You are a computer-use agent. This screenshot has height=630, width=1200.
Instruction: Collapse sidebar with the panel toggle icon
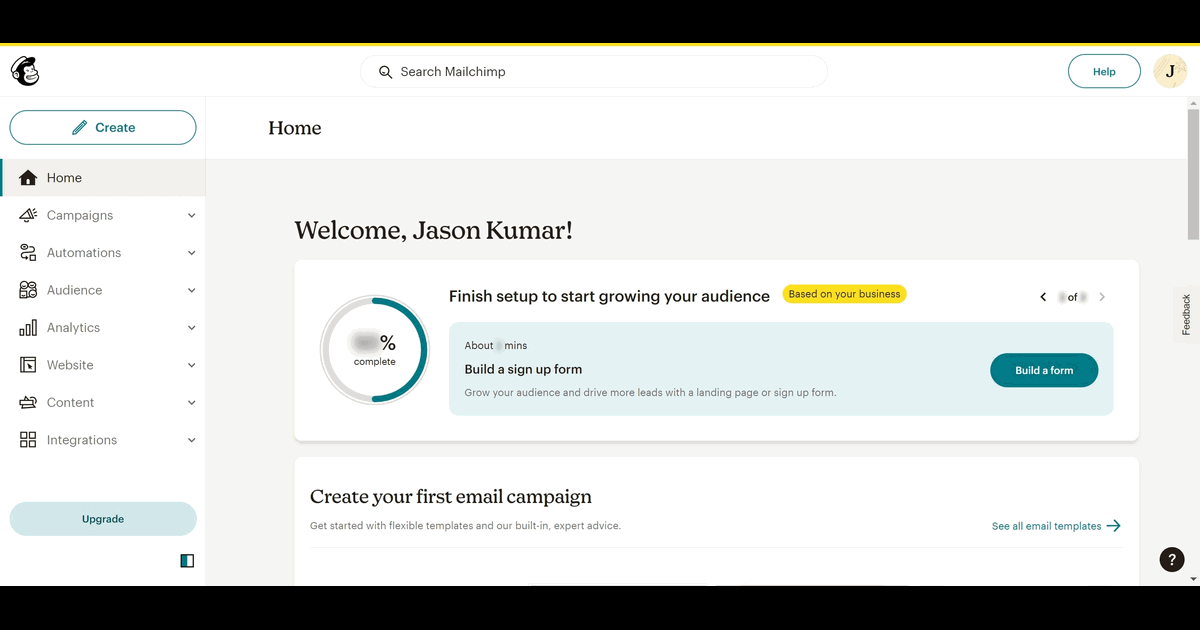187,561
